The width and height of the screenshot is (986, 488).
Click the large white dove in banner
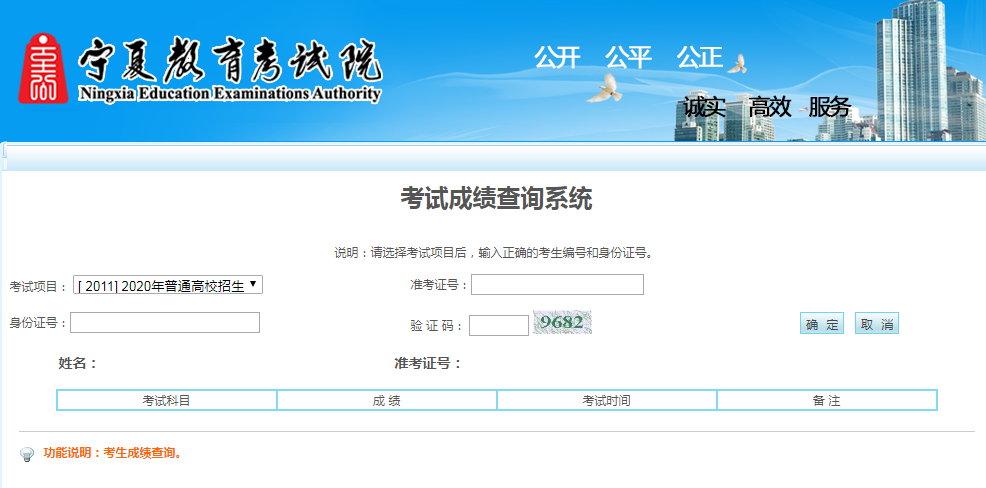tap(604, 89)
